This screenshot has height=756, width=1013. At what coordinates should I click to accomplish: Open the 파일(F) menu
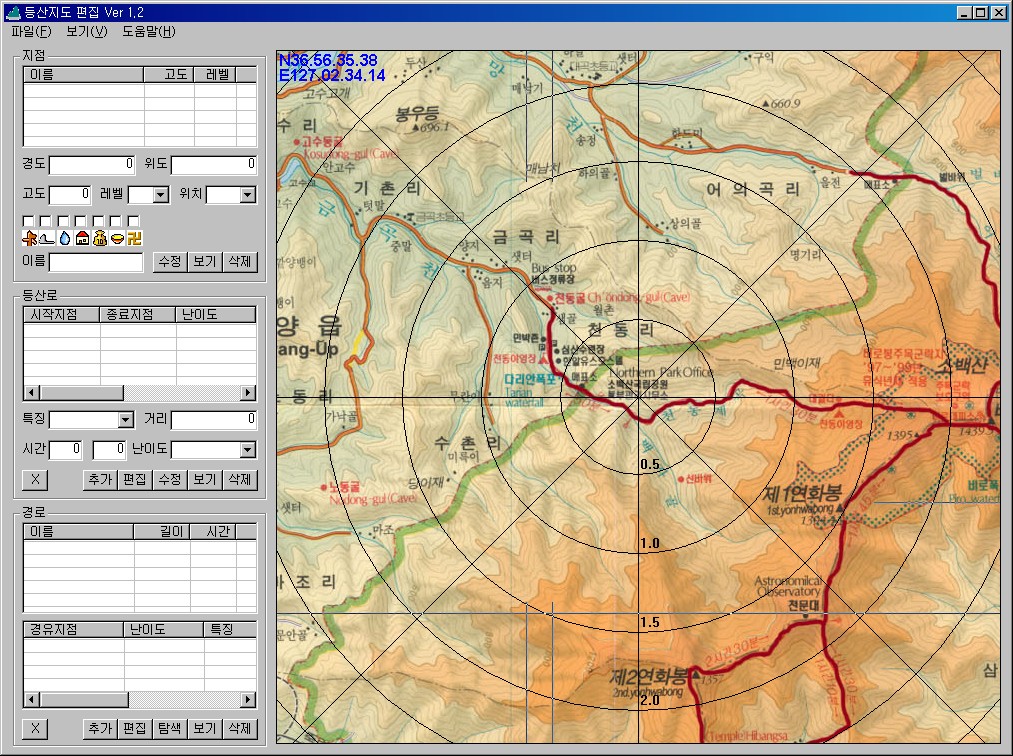(x=31, y=31)
